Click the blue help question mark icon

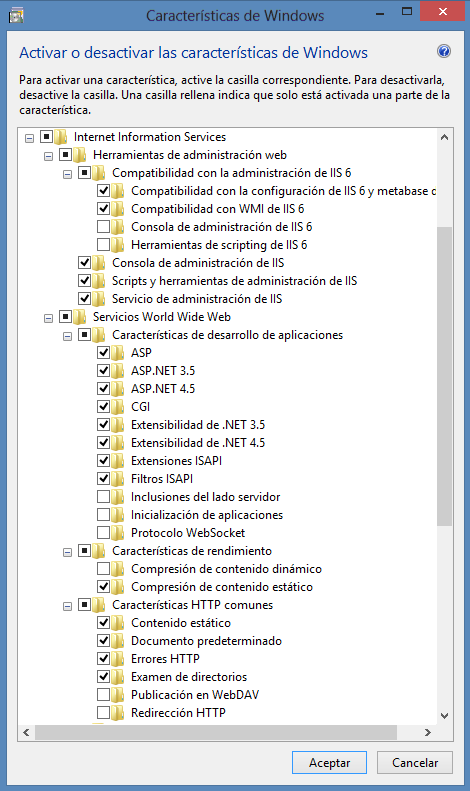pos(444,51)
